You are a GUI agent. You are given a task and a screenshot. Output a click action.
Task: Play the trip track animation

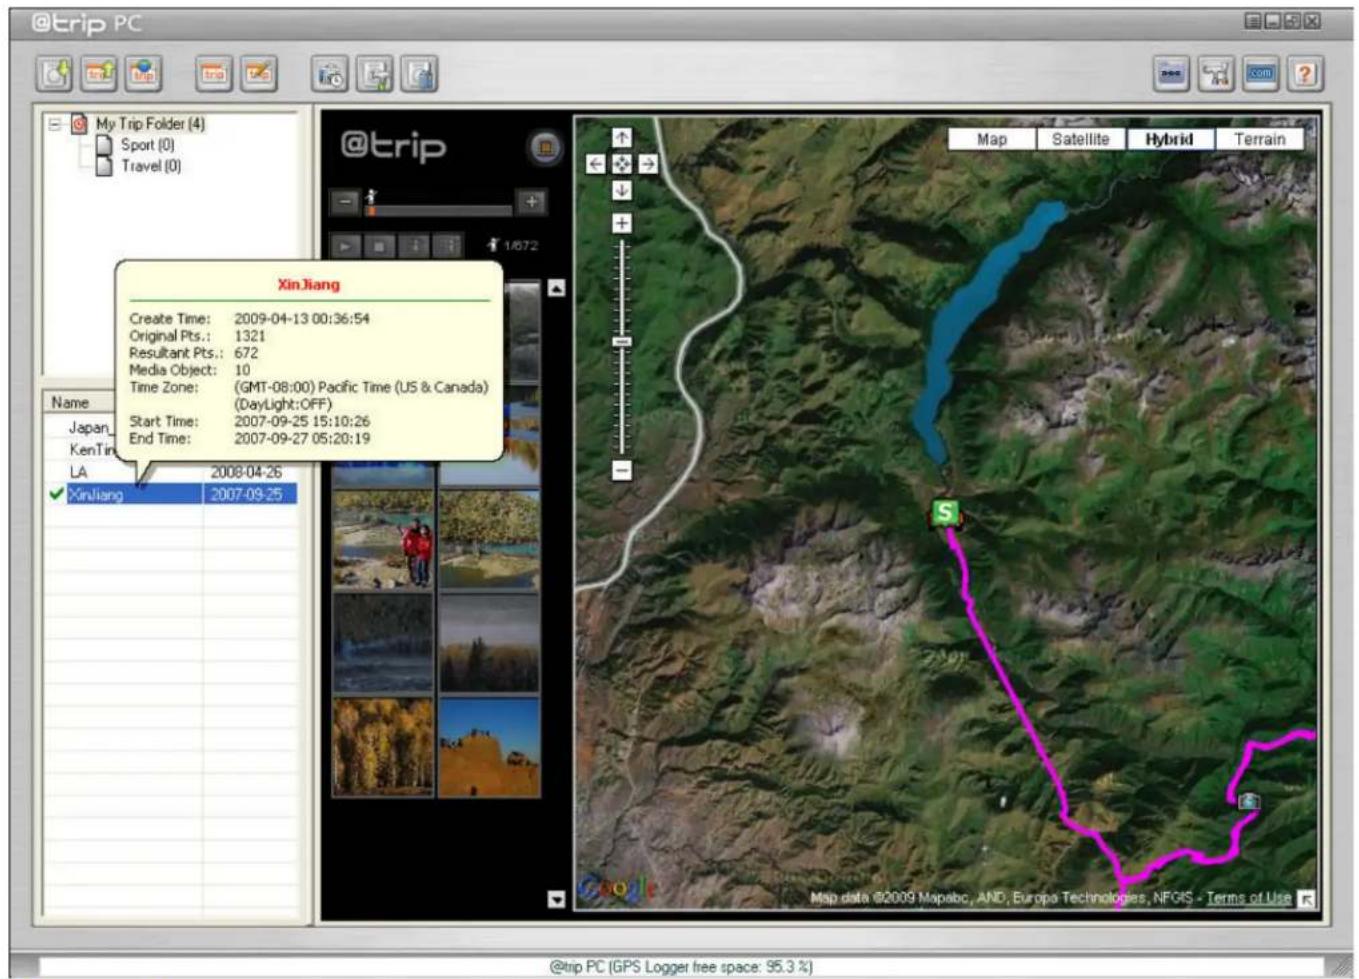(x=346, y=246)
